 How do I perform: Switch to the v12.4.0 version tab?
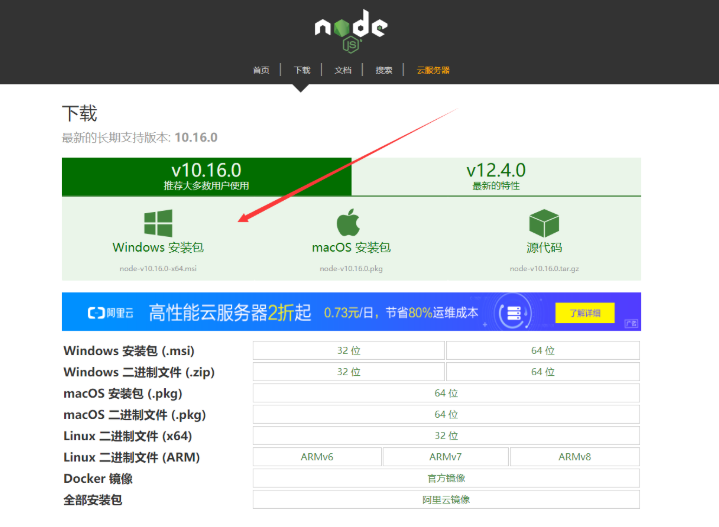click(x=496, y=177)
